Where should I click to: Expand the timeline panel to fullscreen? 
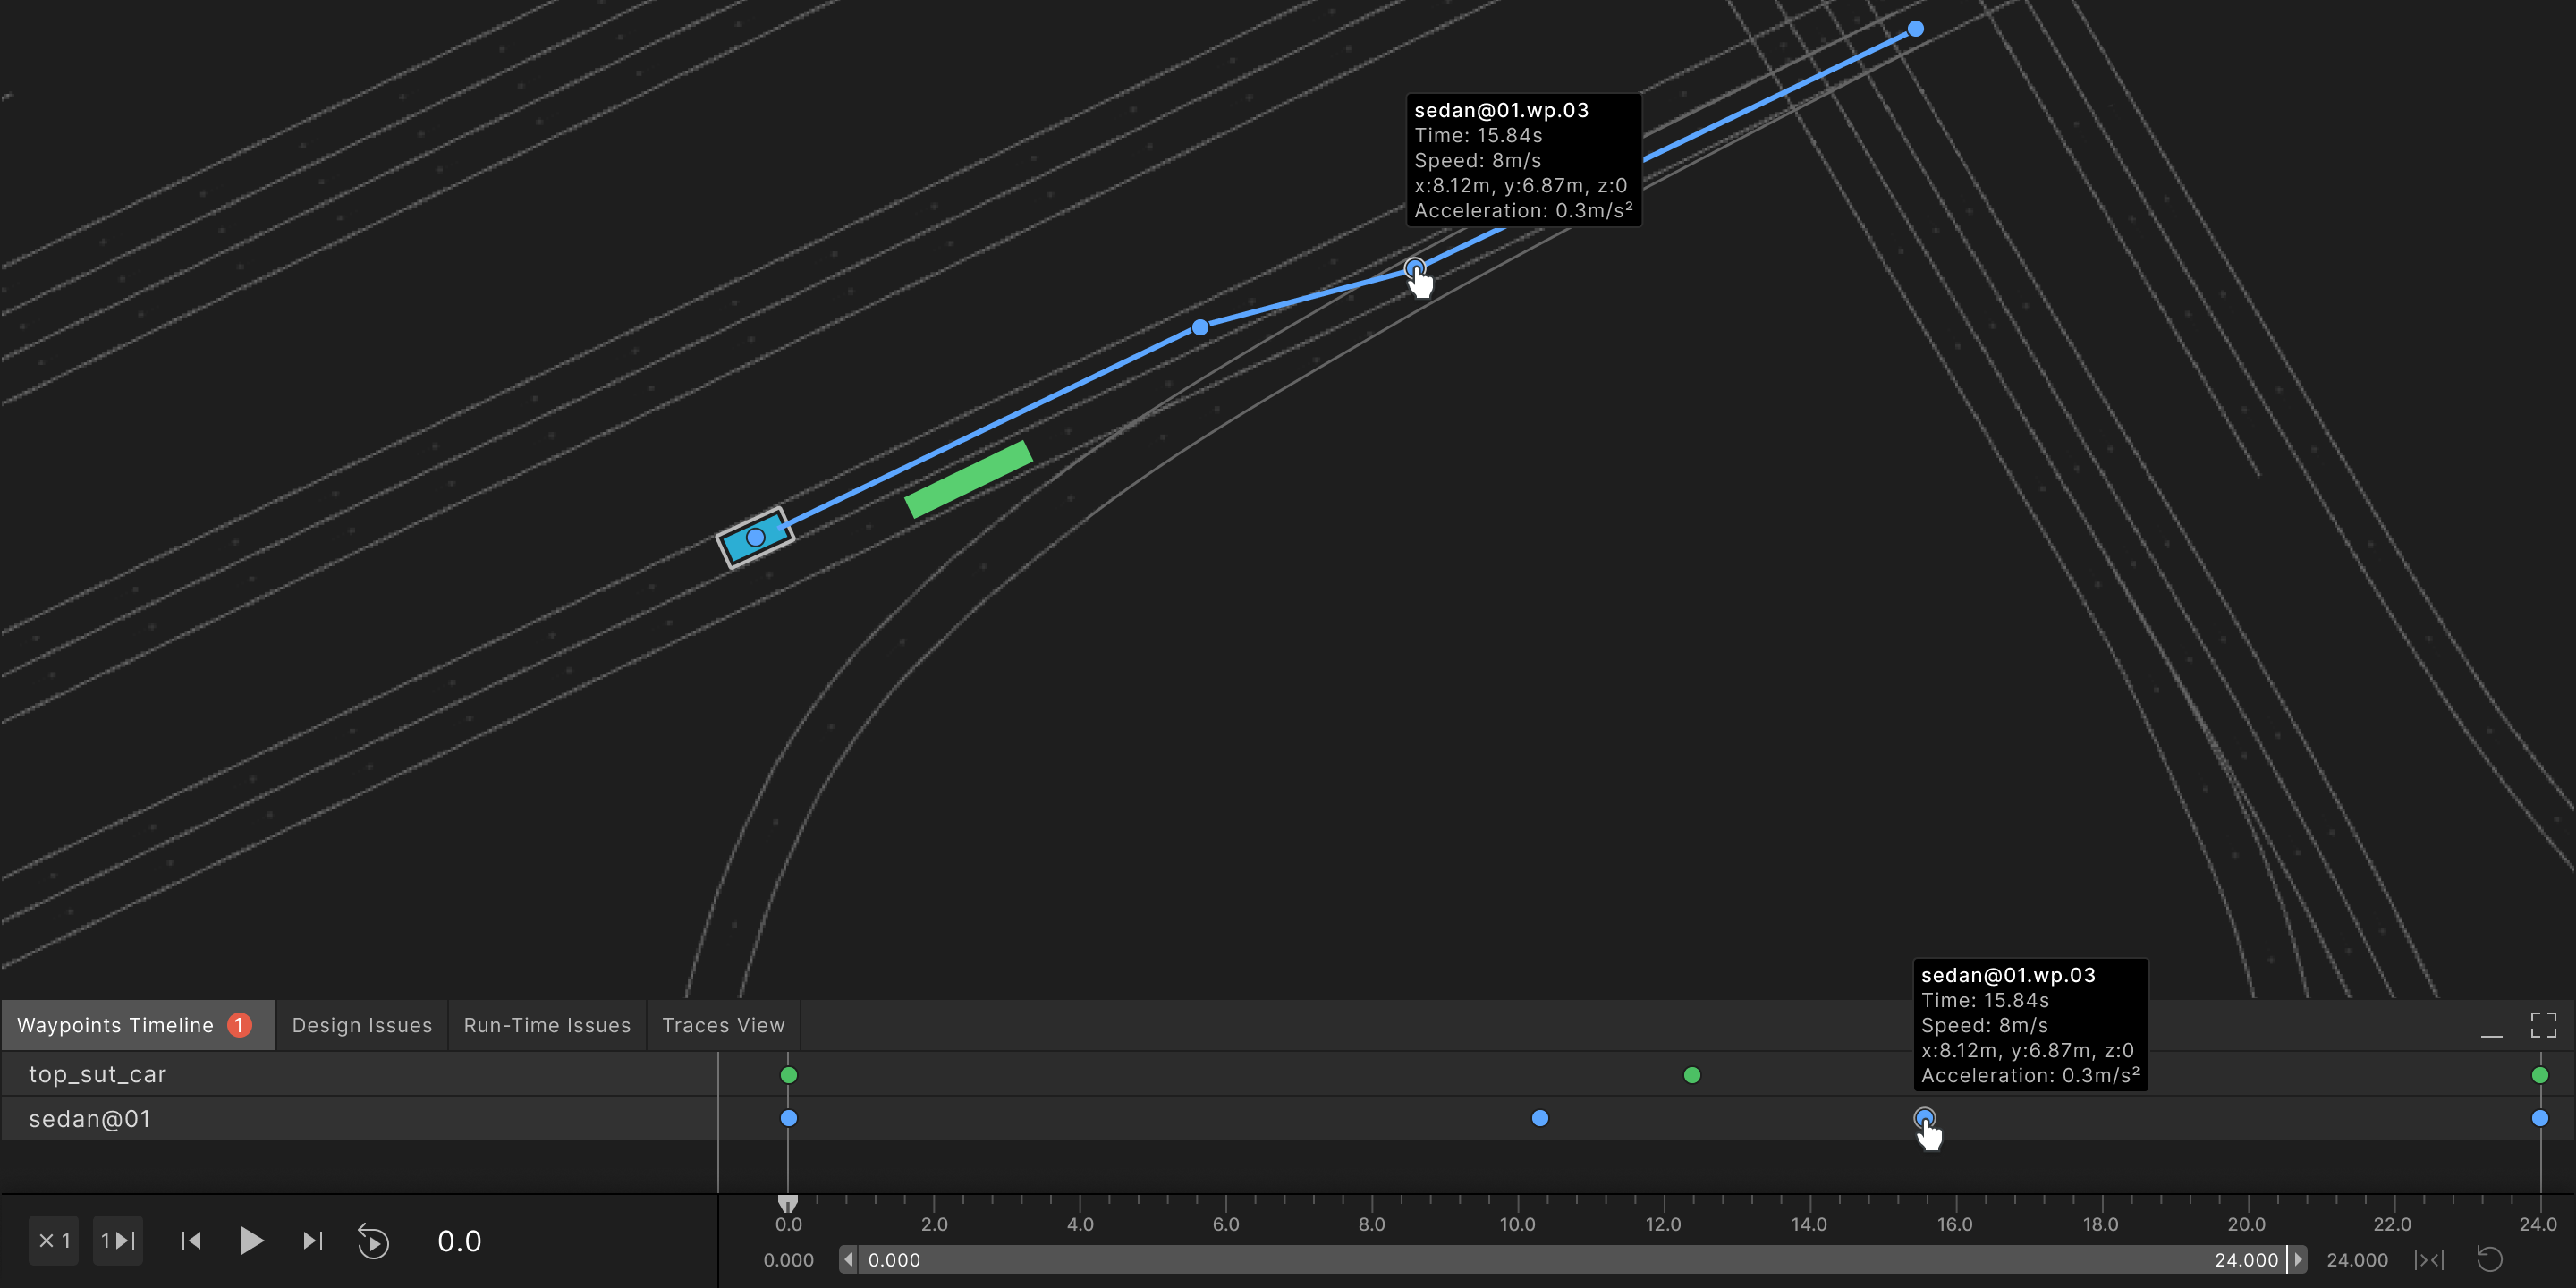click(2543, 1025)
